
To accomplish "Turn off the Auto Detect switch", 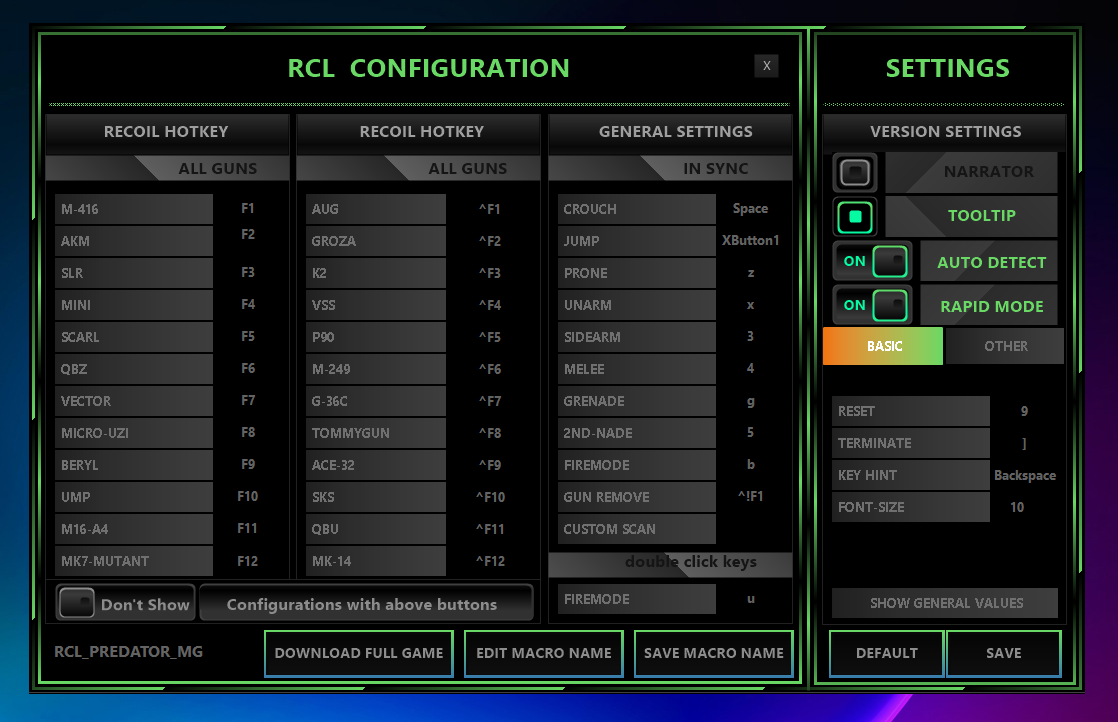I will point(870,262).
